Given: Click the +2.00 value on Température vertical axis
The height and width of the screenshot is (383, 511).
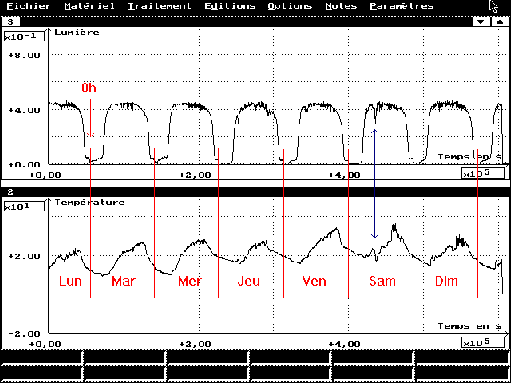Looking at the screenshot, I should [24, 256].
